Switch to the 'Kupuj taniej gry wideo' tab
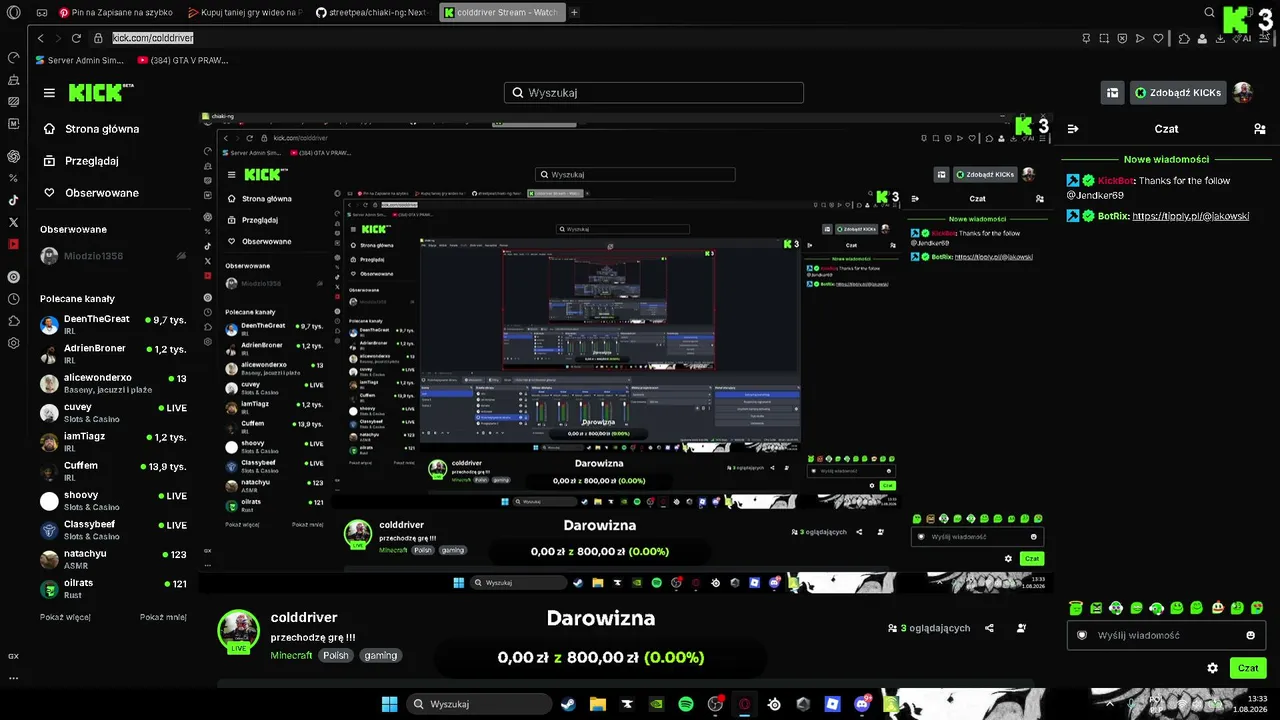 [x=246, y=13]
